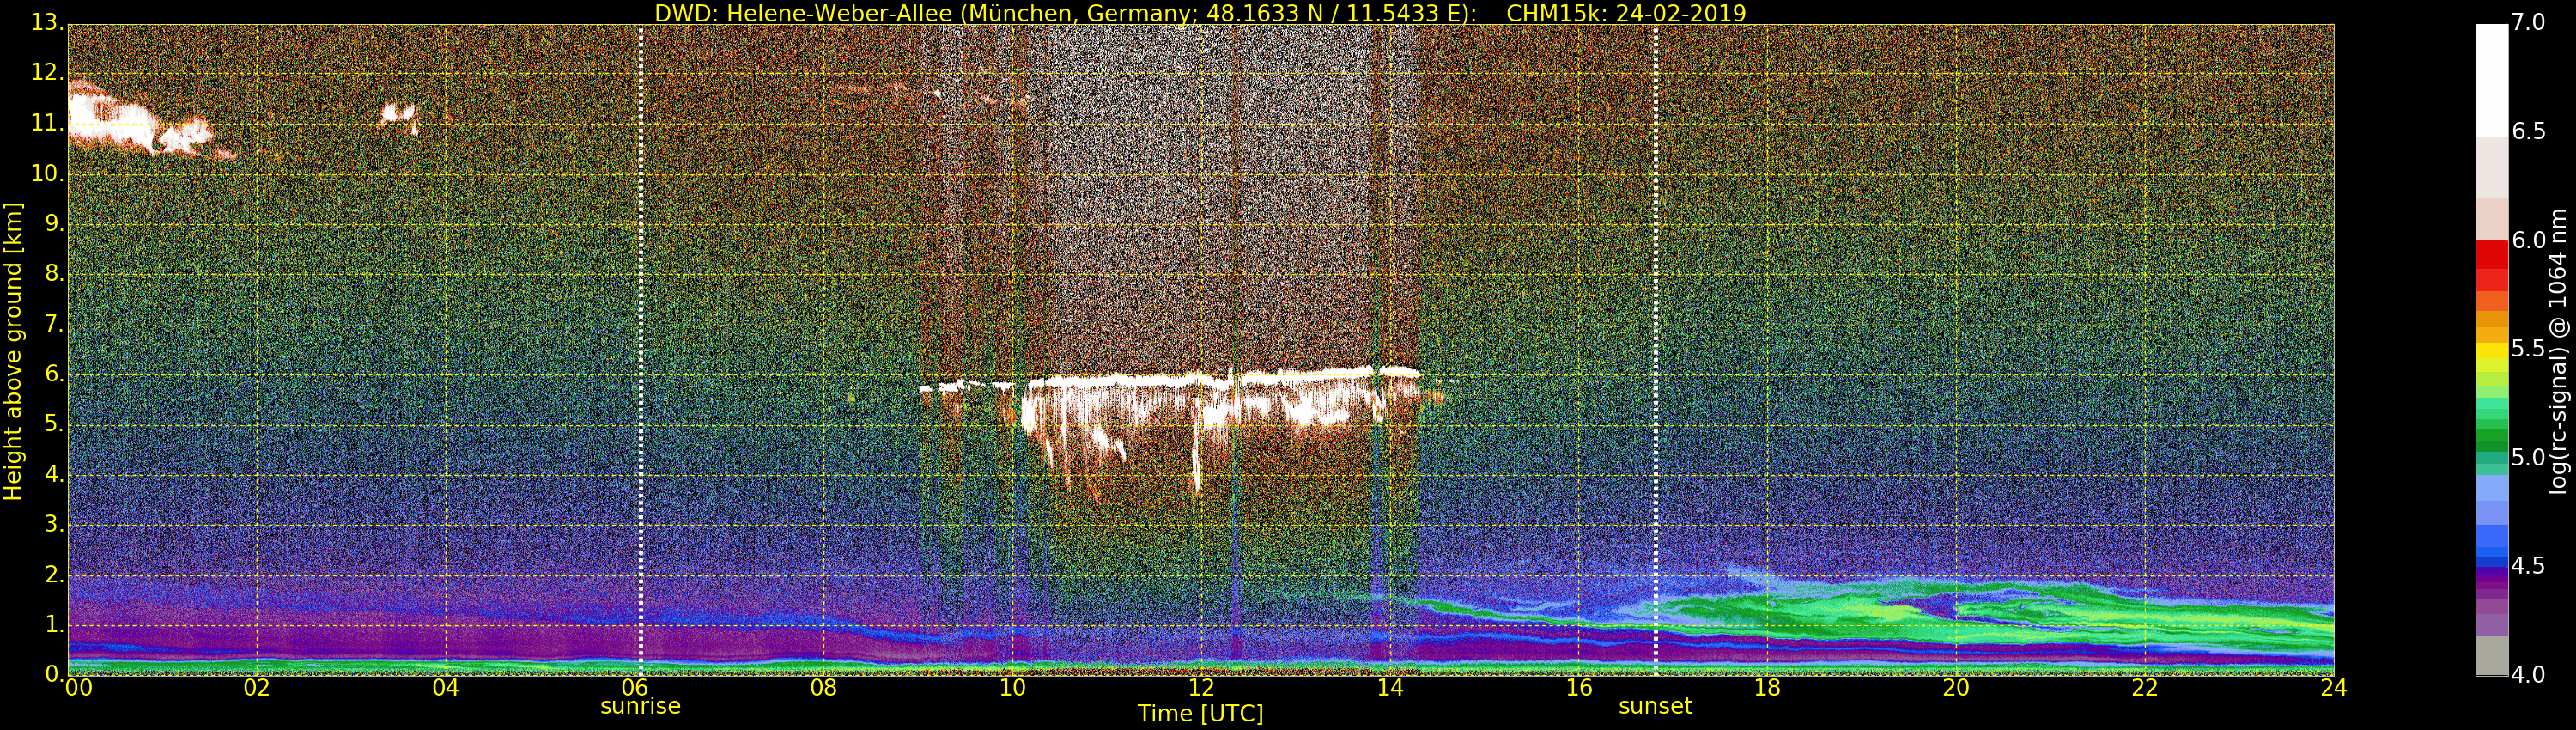Screen dimensions: 2576x730
Task: Click the '9.' height axis tick label
Action: click(54, 223)
